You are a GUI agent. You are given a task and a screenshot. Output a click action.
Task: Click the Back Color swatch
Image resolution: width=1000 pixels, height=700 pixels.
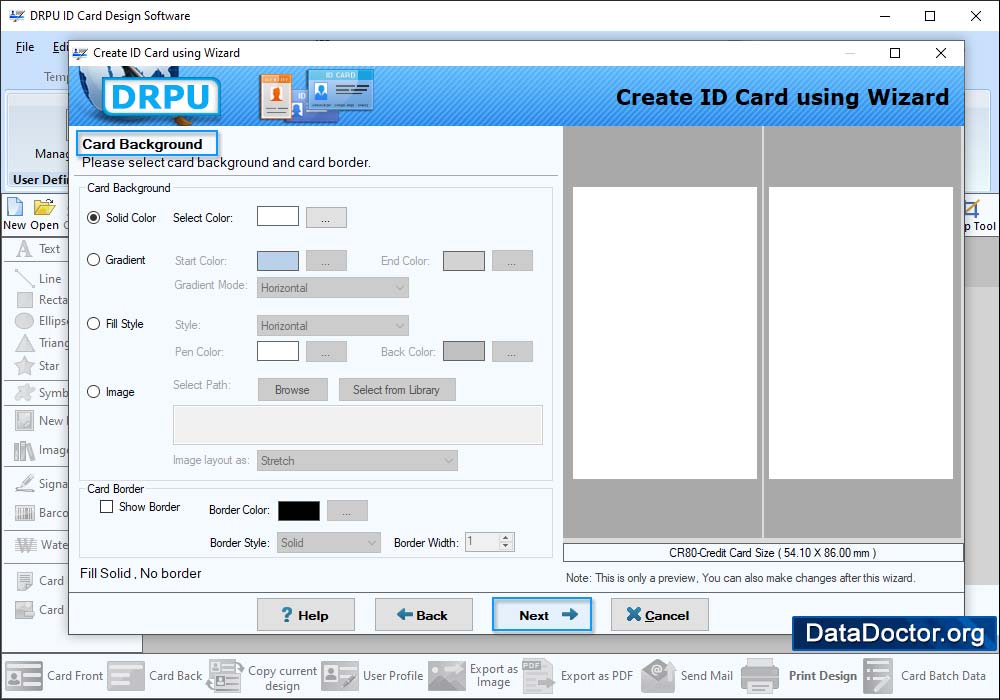(464, 351)
